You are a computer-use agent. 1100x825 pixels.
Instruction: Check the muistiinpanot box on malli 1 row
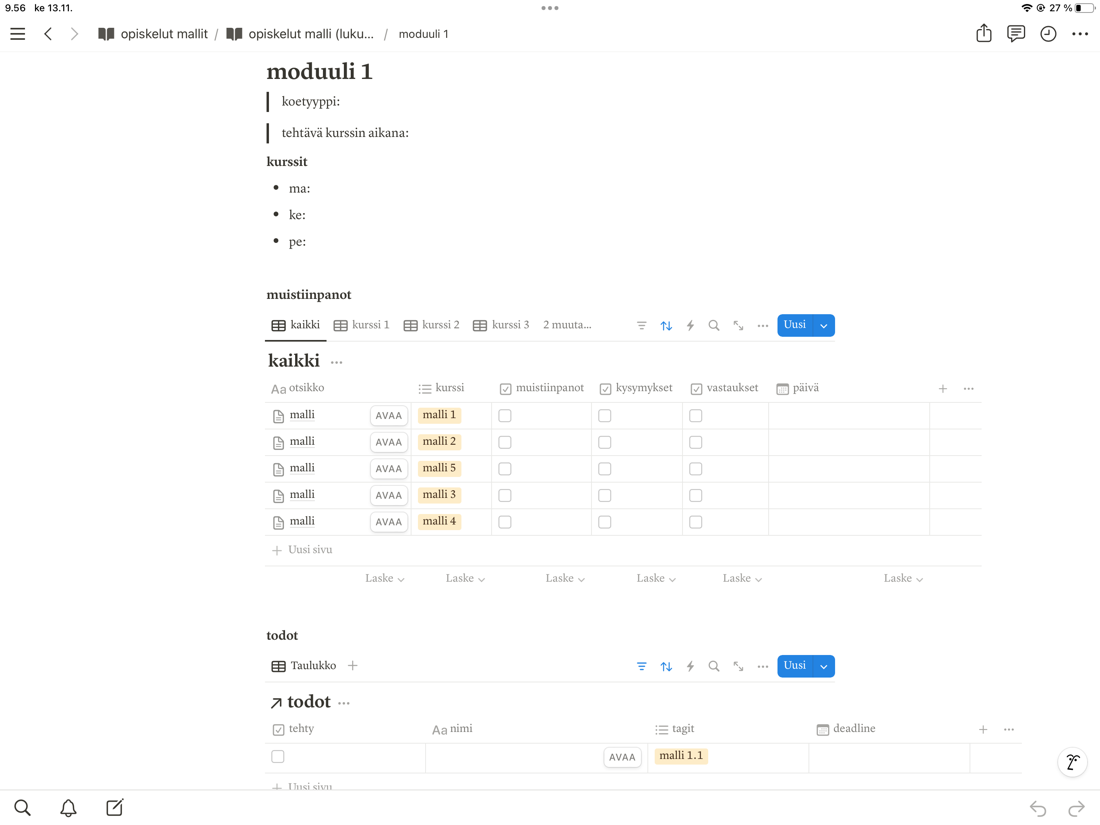pyautogui.click(x=505, y=414)
